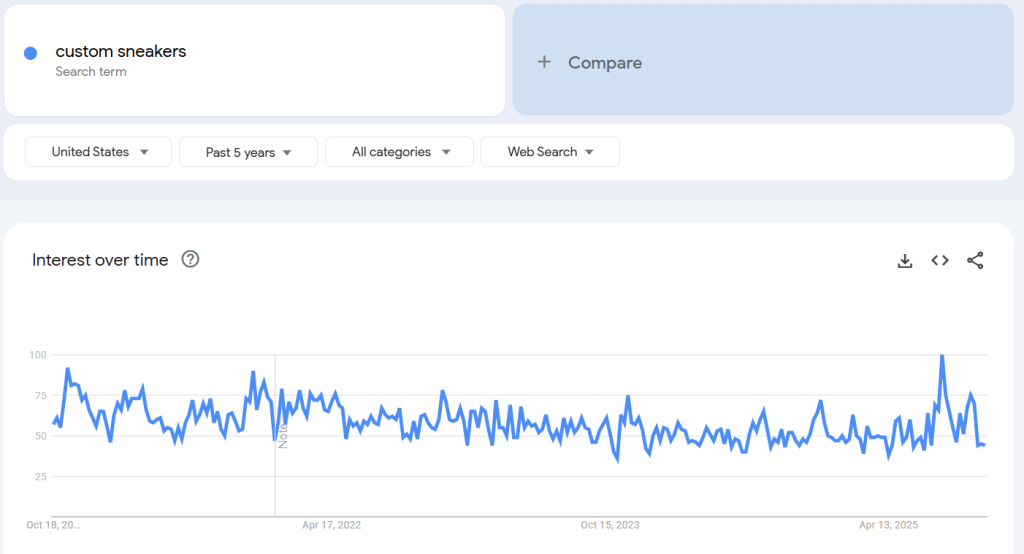Screen dimensions: 1024x554
Task: Click the highest peak of the trend line
Action: pyautogui.click(x=941, y=356)
